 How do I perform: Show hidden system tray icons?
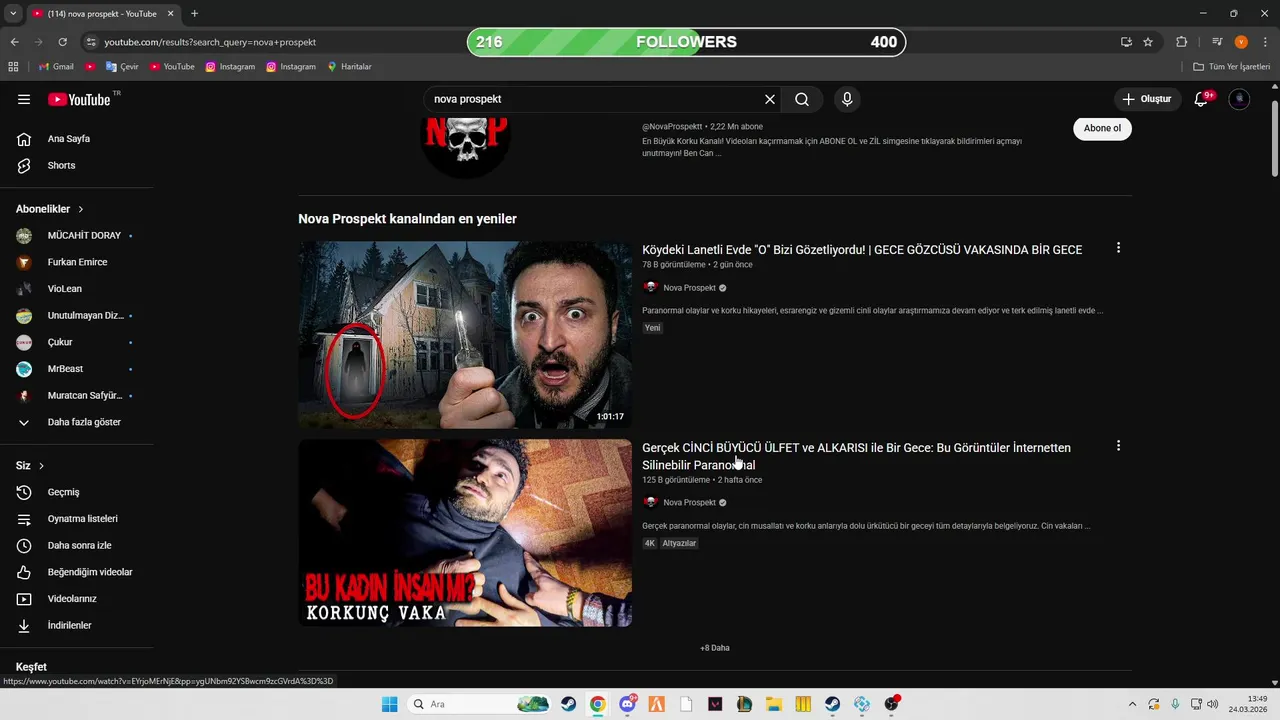pos(1132,704)
